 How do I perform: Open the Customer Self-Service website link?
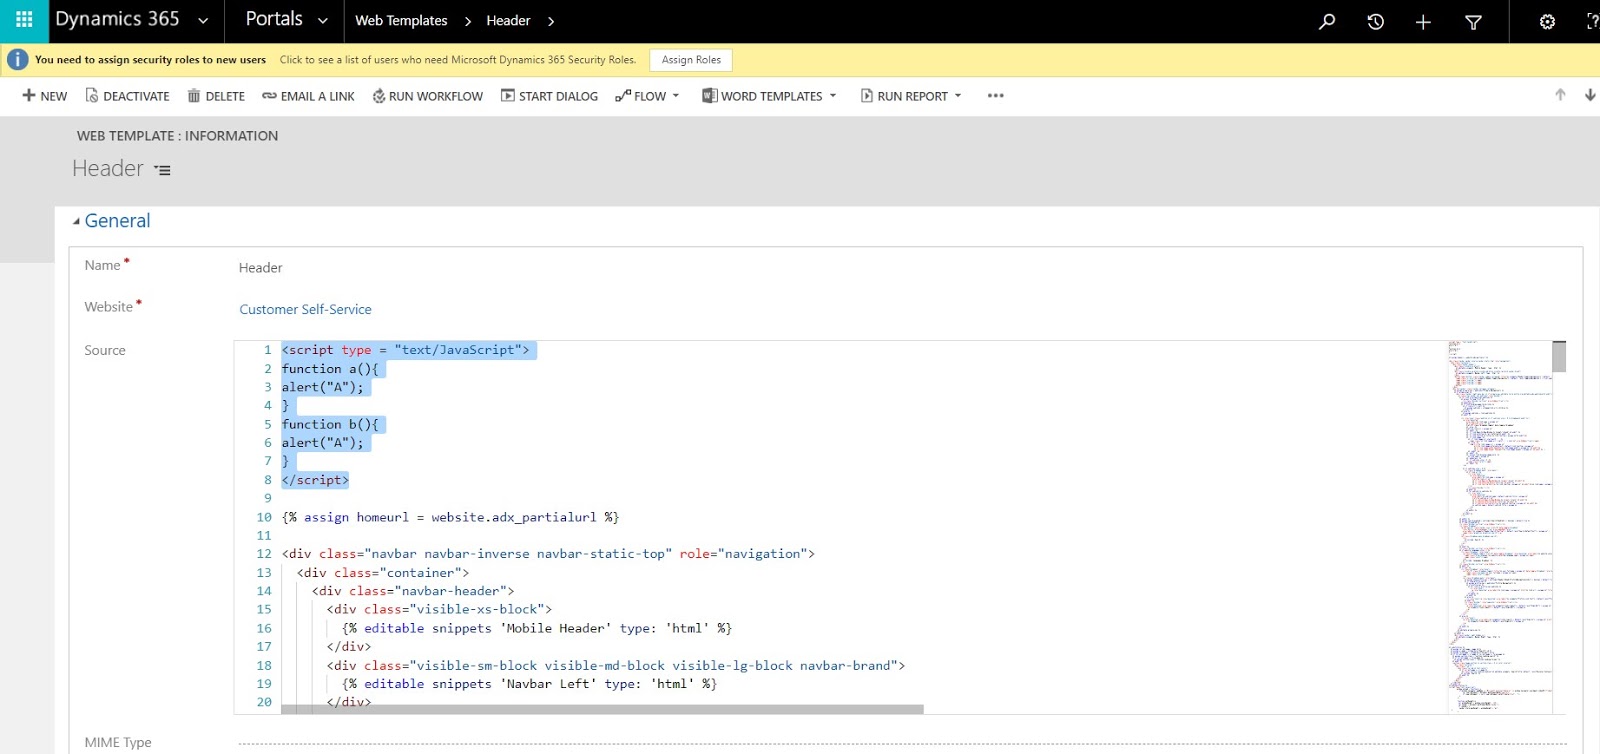[305, 310]
